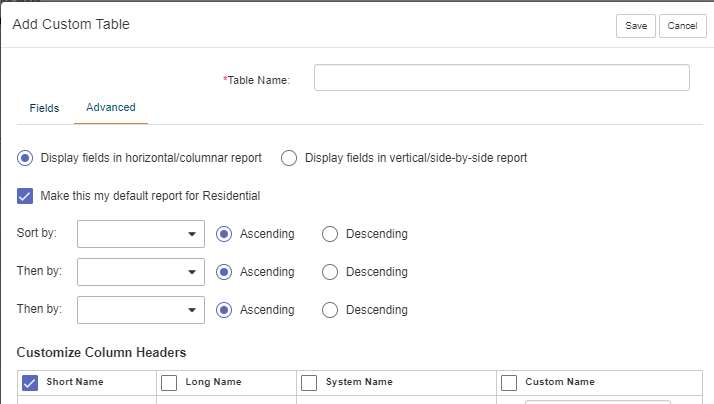The width and height of the screenshot is (714, 404).
Task: Open the Sort by dropdown
Action: point(141,234)
